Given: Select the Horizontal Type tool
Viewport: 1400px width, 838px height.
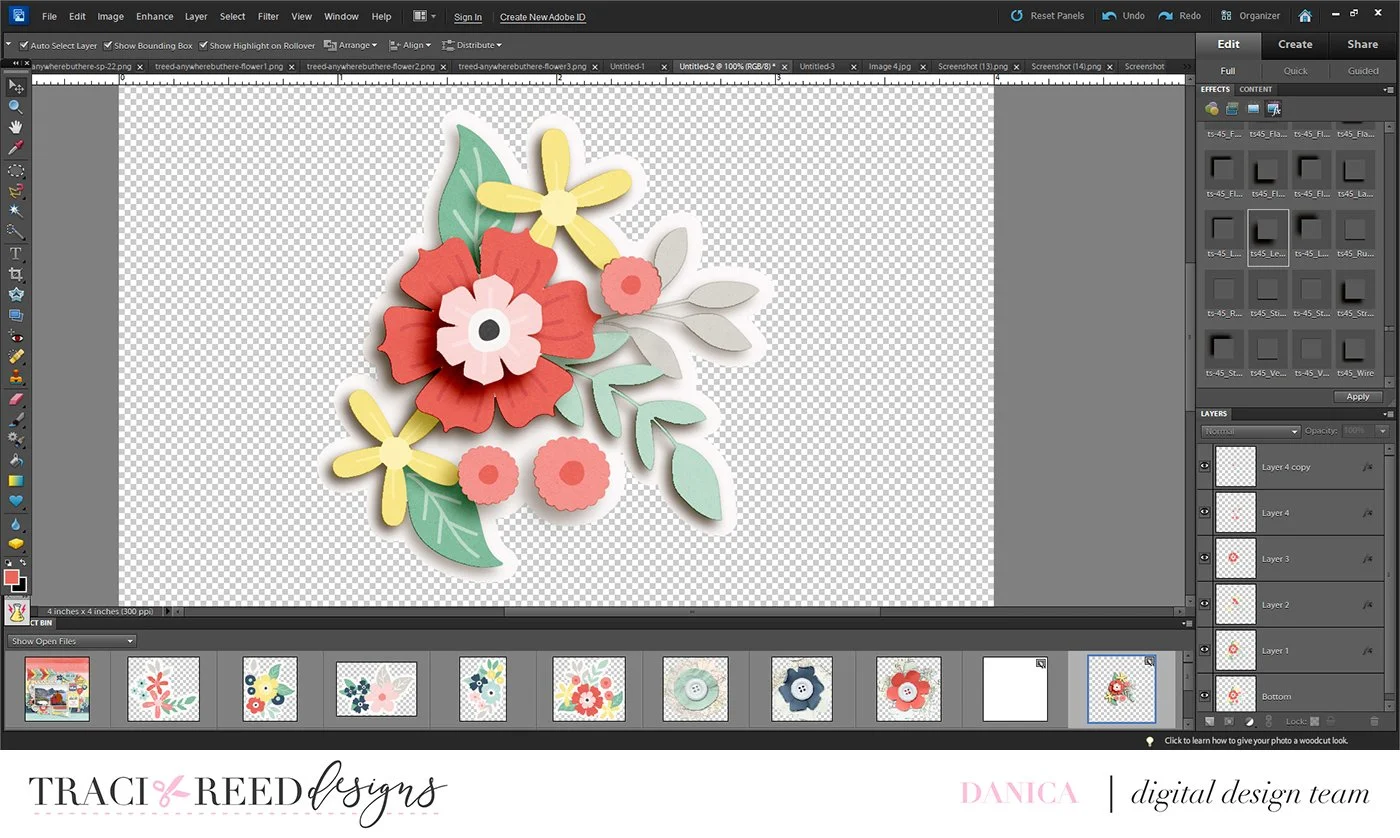Looking at the screenshot, I should (15, 253).
